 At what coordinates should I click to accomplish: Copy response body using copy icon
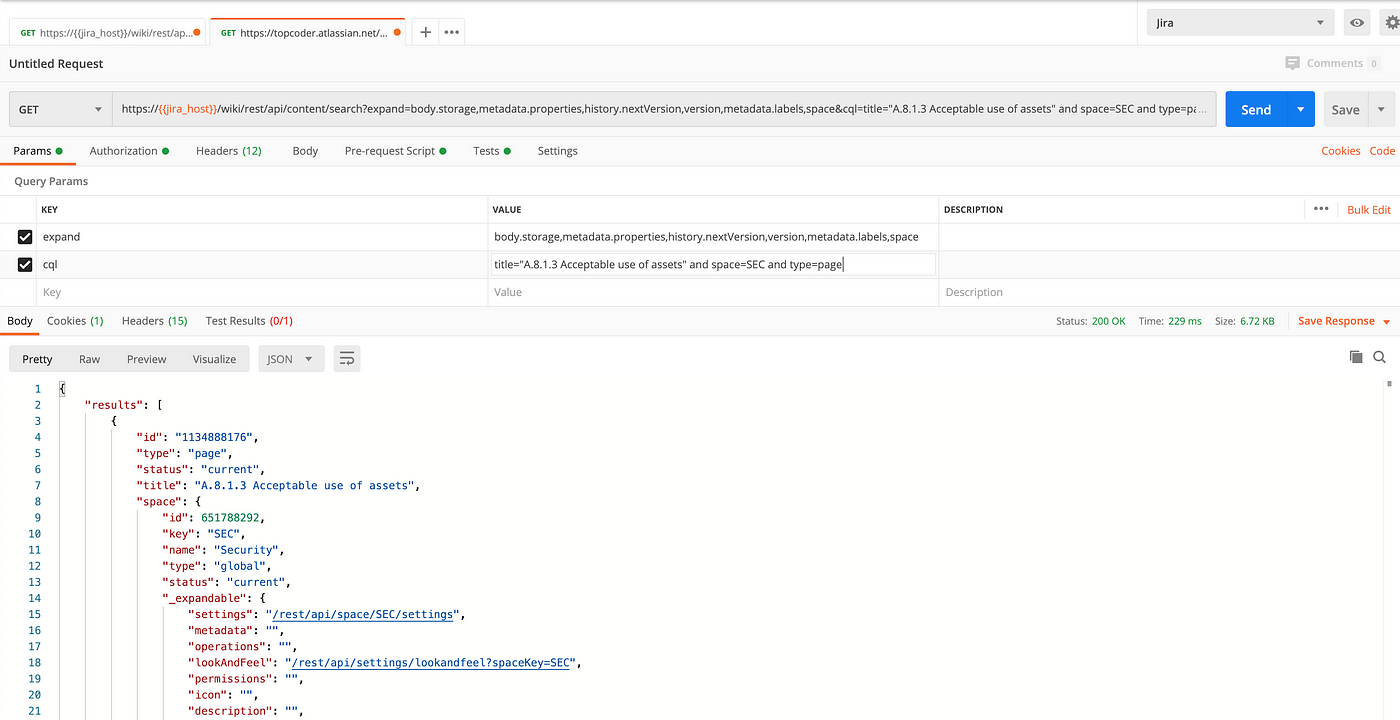(x=1356, y=357)
